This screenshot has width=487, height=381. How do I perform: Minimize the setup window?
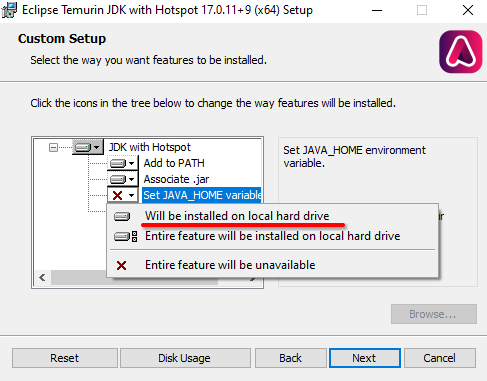point(377,10)
